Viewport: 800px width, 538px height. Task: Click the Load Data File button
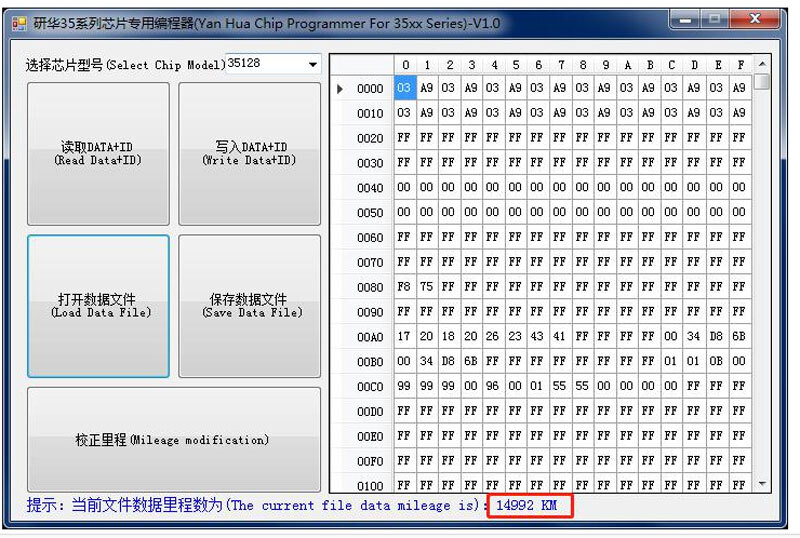point(98,306)
